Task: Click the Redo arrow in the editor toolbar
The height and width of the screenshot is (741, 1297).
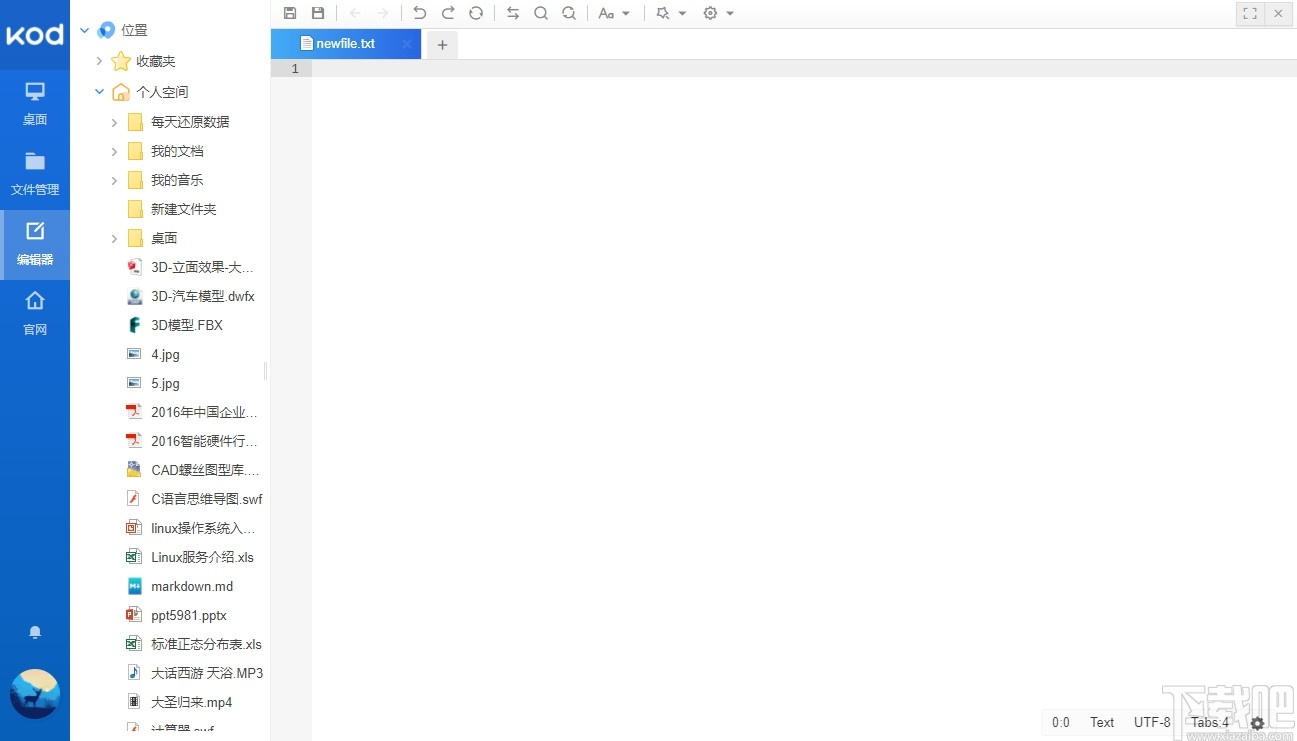Action: [x=448, y=13]
